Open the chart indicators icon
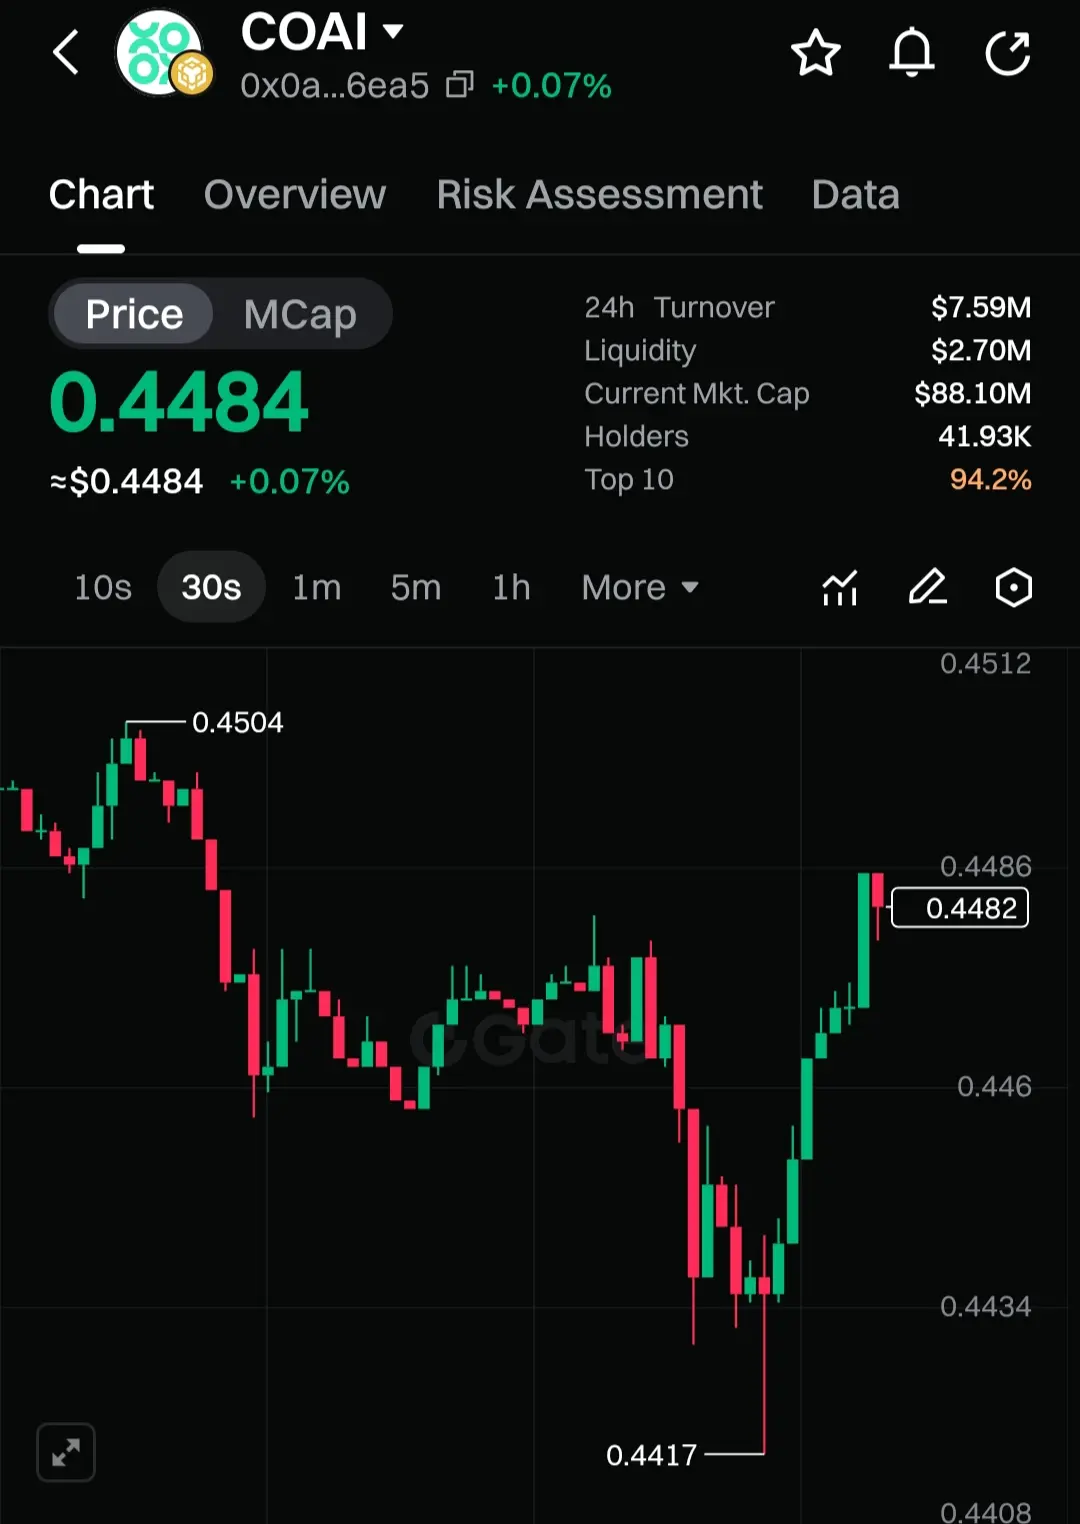 tap(840, 588)
